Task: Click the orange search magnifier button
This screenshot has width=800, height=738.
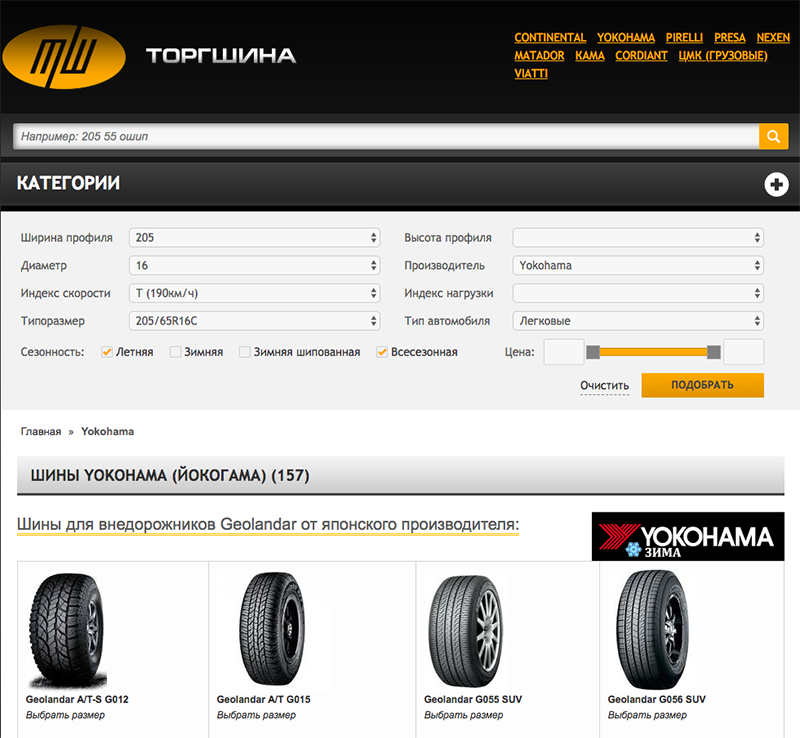Action: point(773,136)
